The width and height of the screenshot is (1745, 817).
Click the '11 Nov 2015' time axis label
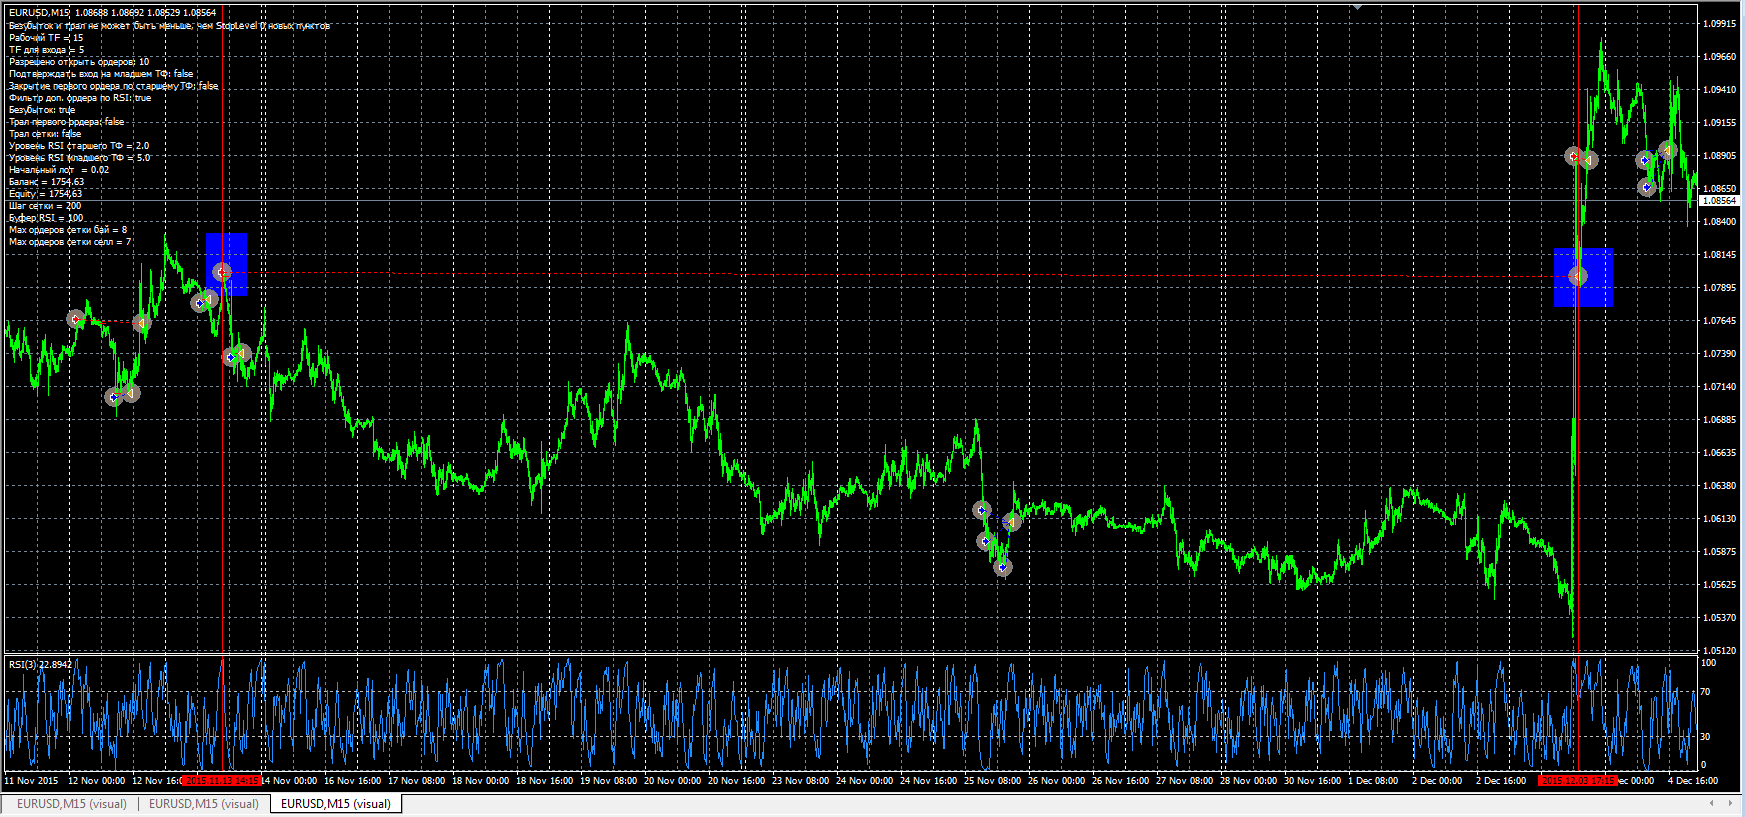coord(31,780)
